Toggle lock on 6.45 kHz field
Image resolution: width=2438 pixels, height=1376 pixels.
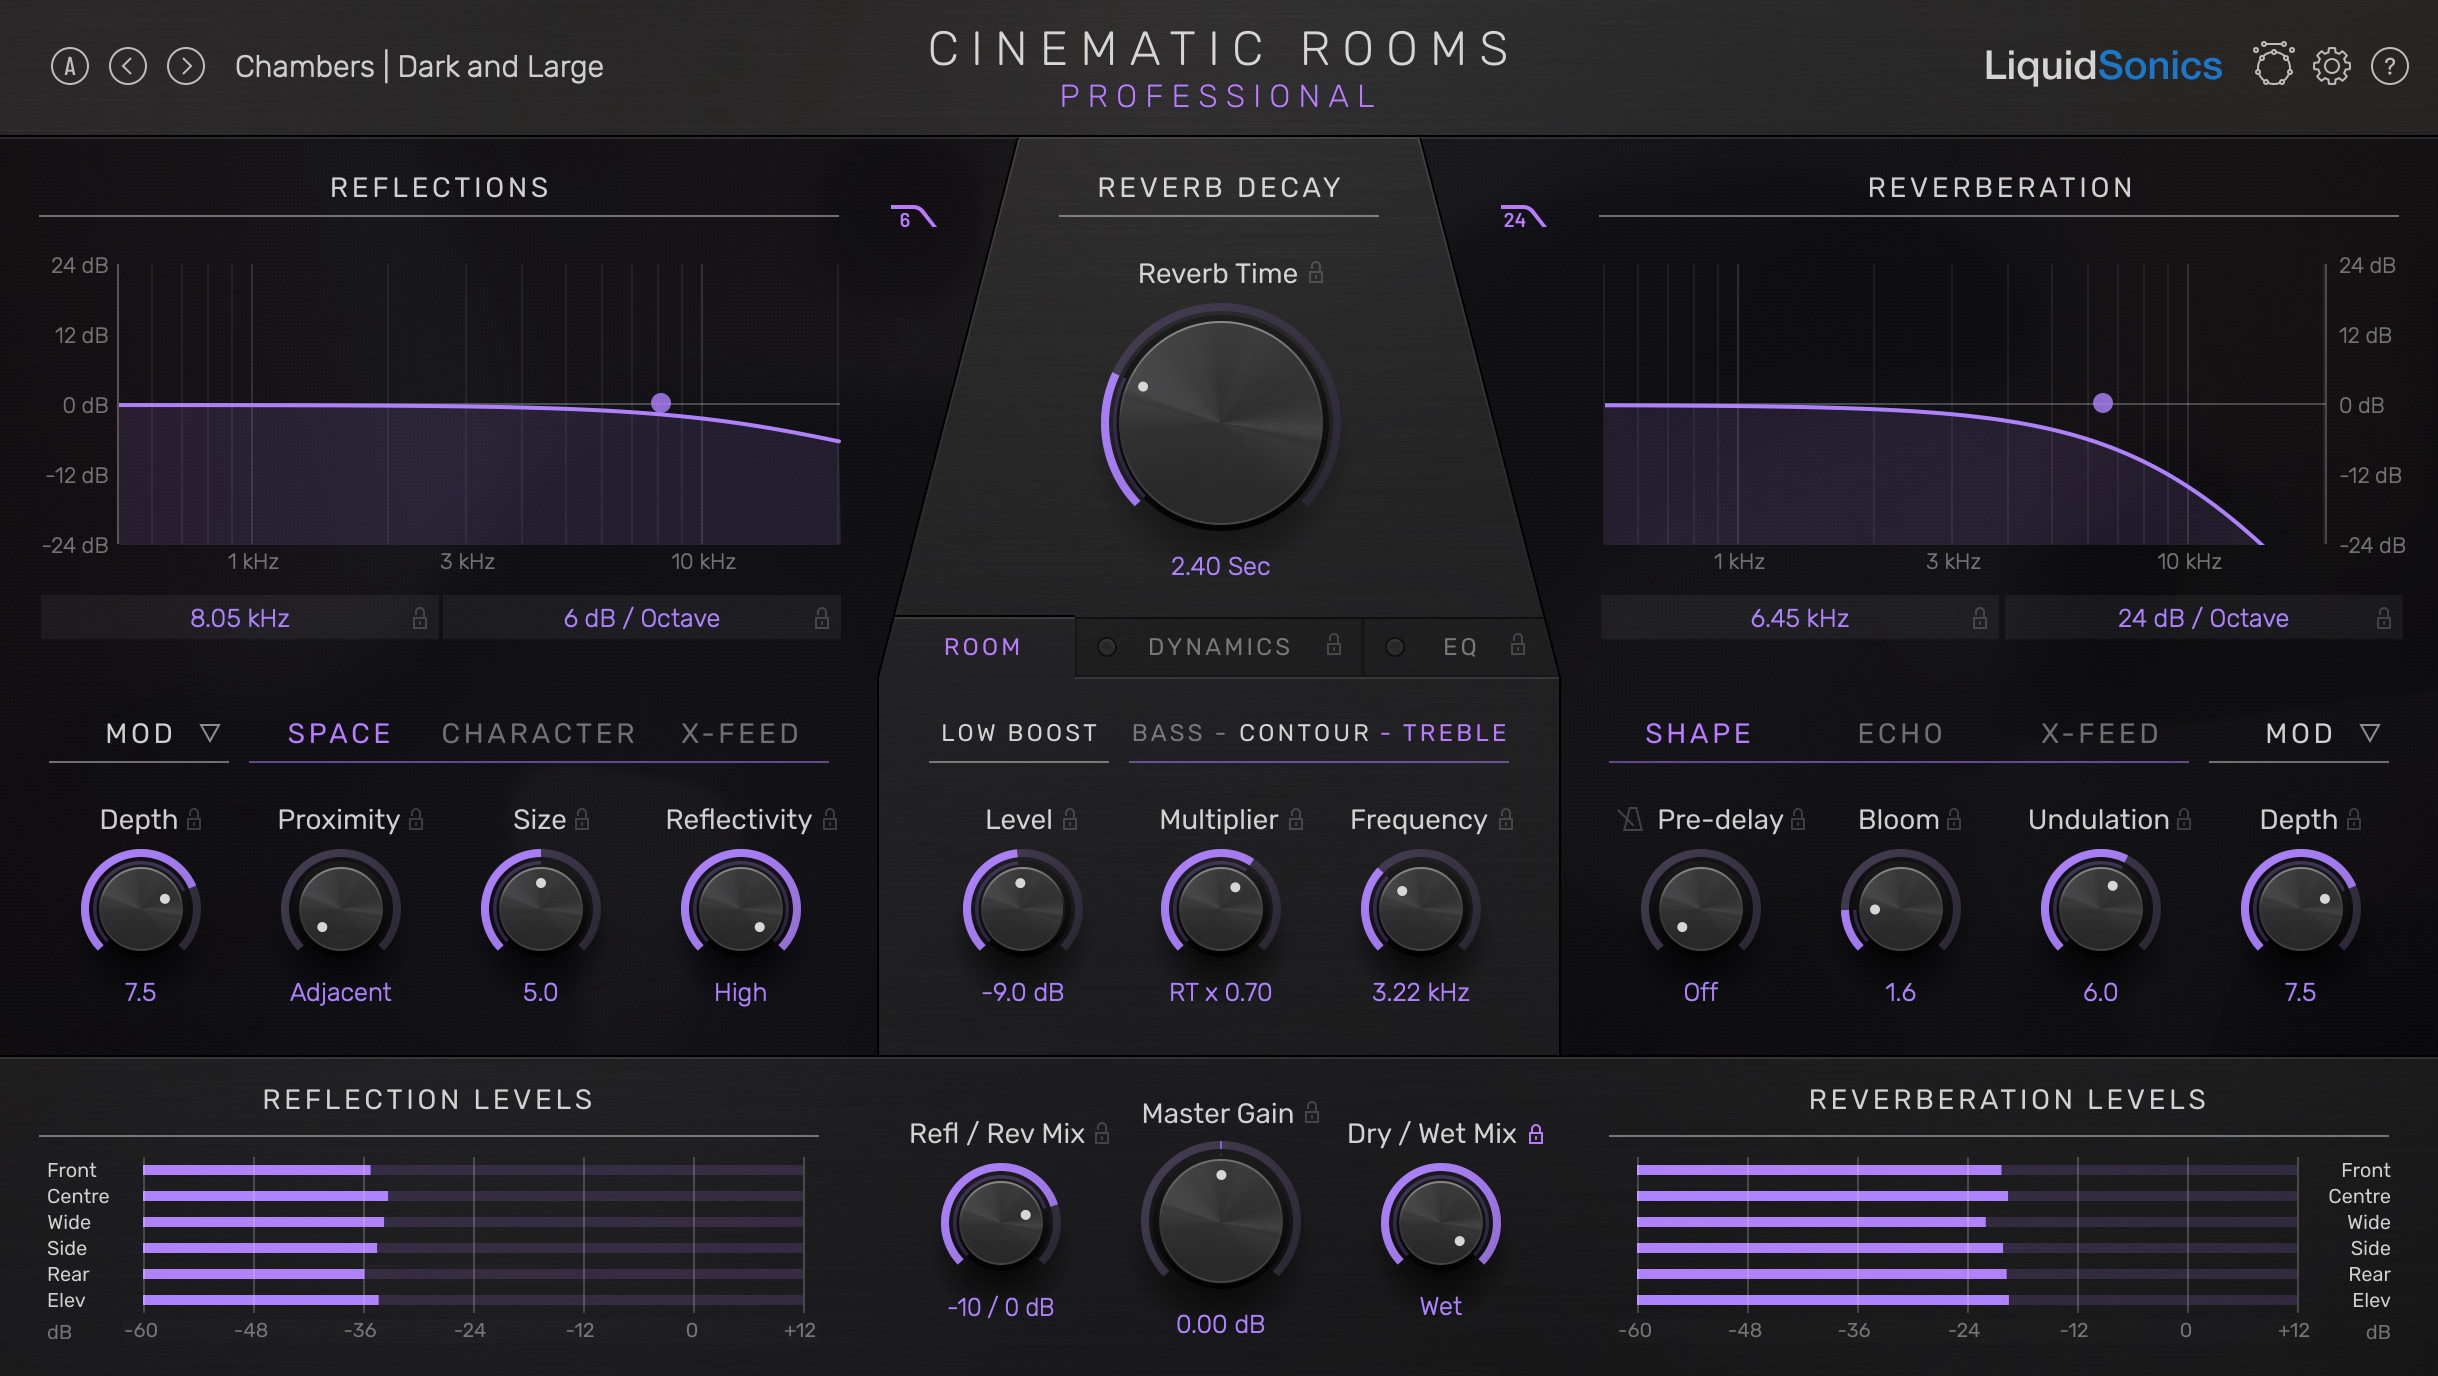[1979, 618]
